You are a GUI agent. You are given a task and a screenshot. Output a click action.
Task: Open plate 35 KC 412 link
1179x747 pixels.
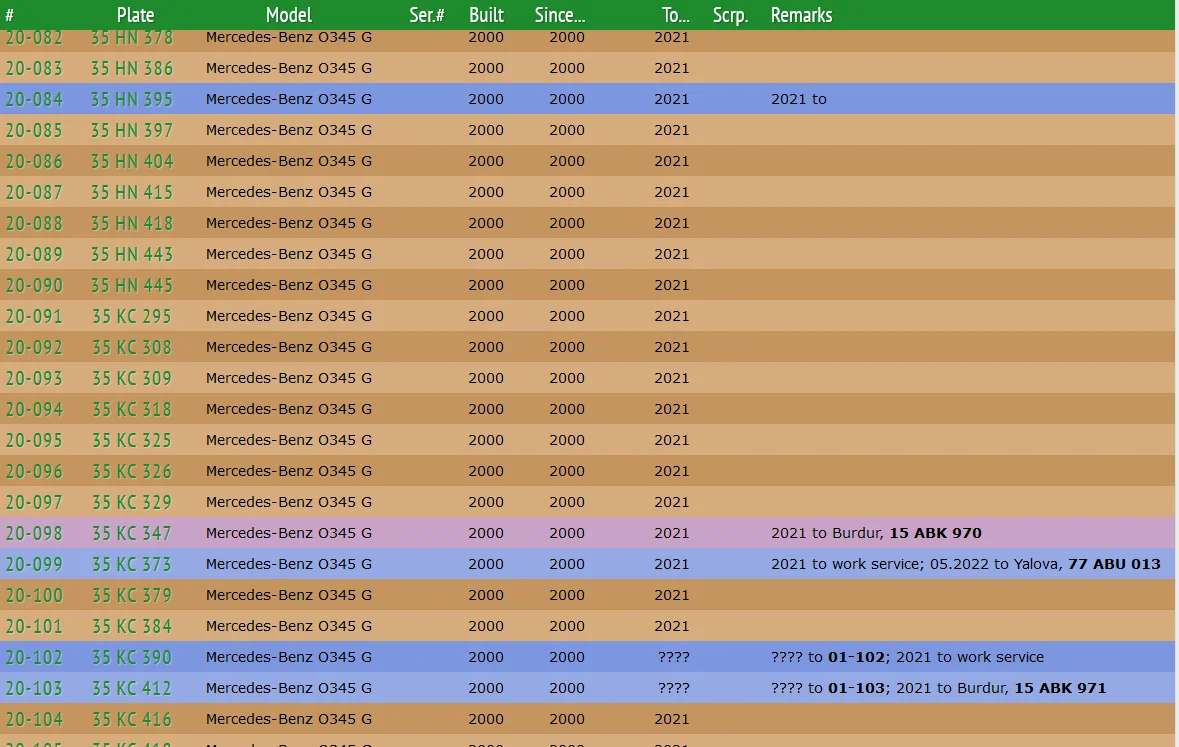tap(132, 688)
